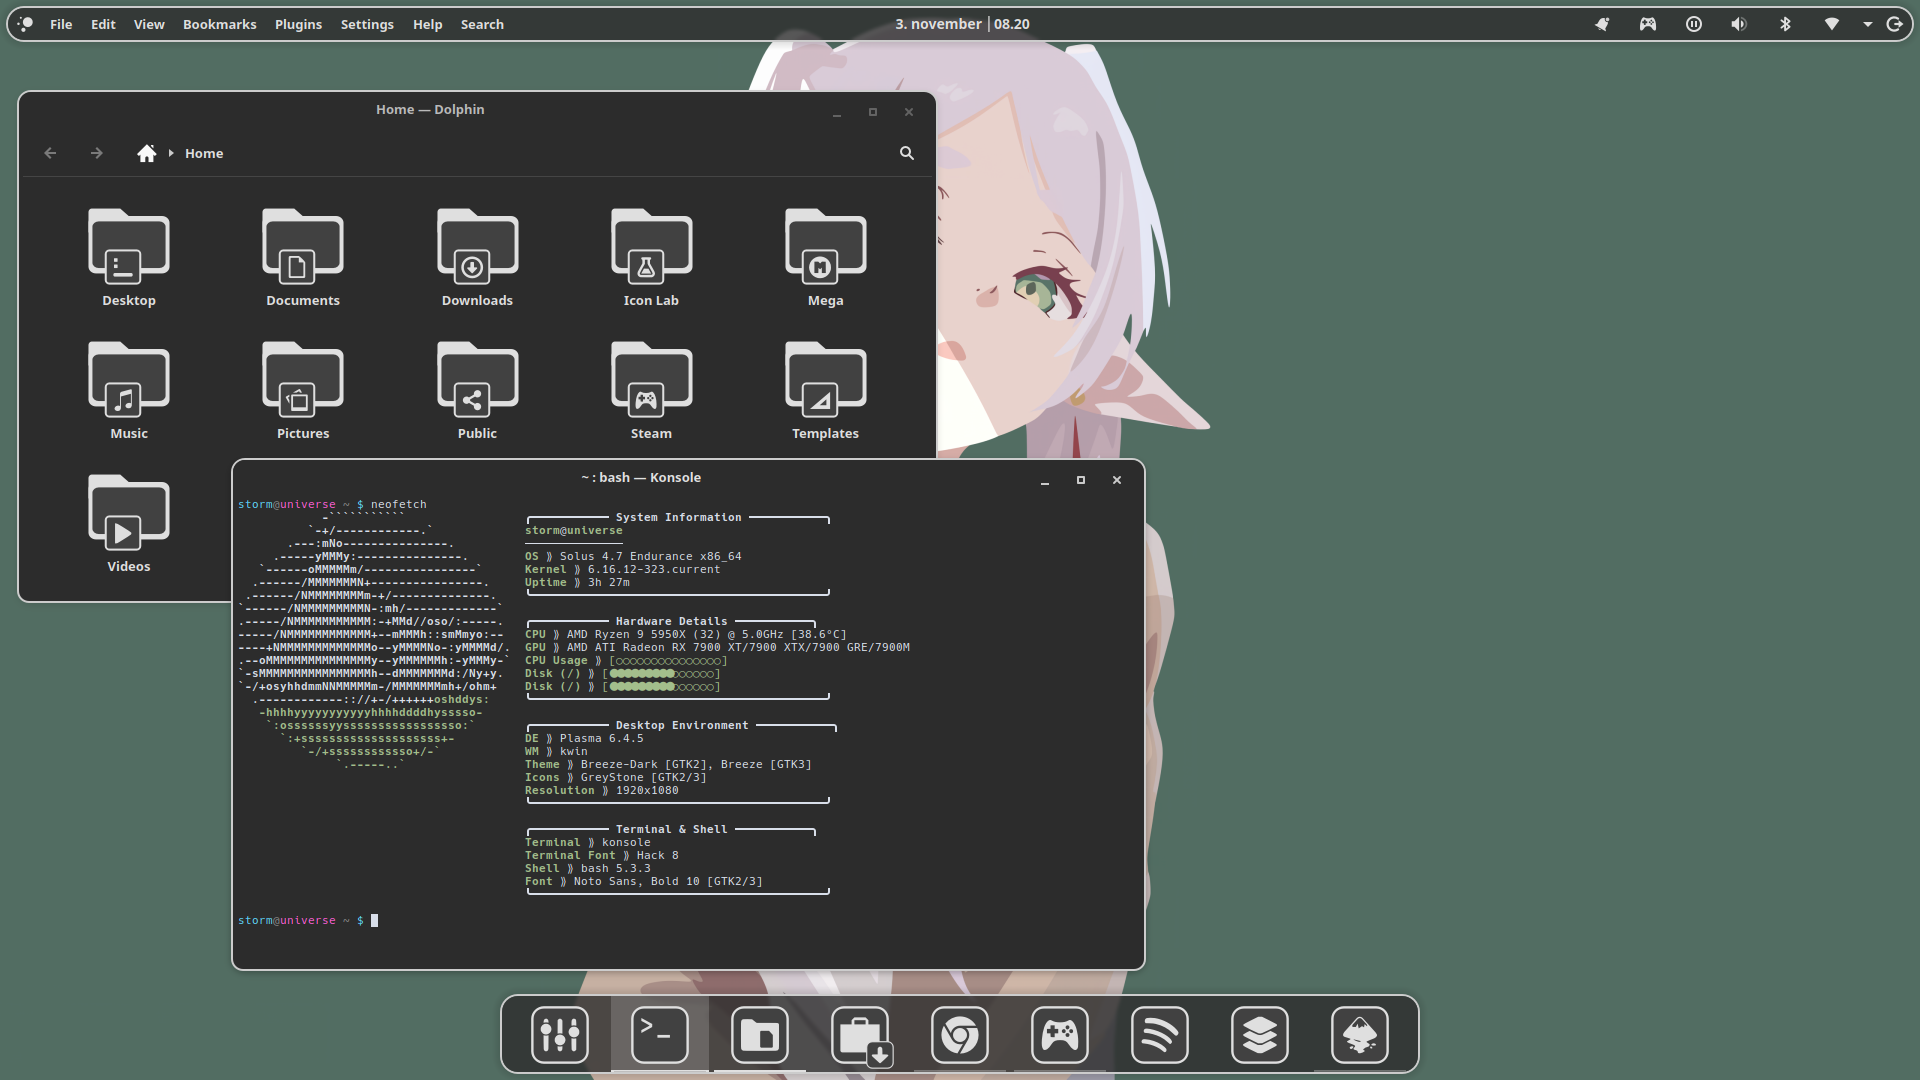1920x1080 pixels.
Task: Click the Home breadcrumb icon in Dolphin
Action: (x=147, y=153)
